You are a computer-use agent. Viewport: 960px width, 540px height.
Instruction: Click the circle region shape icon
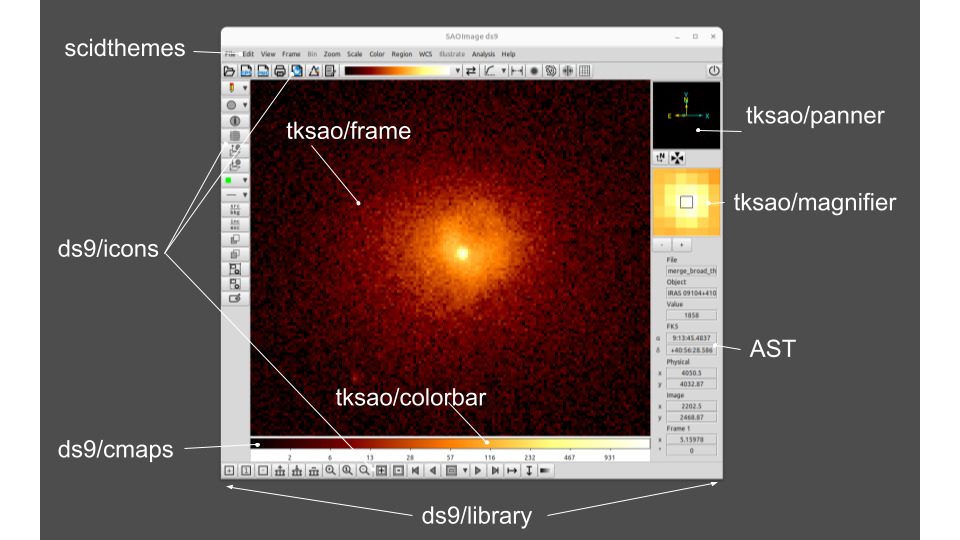231,105
